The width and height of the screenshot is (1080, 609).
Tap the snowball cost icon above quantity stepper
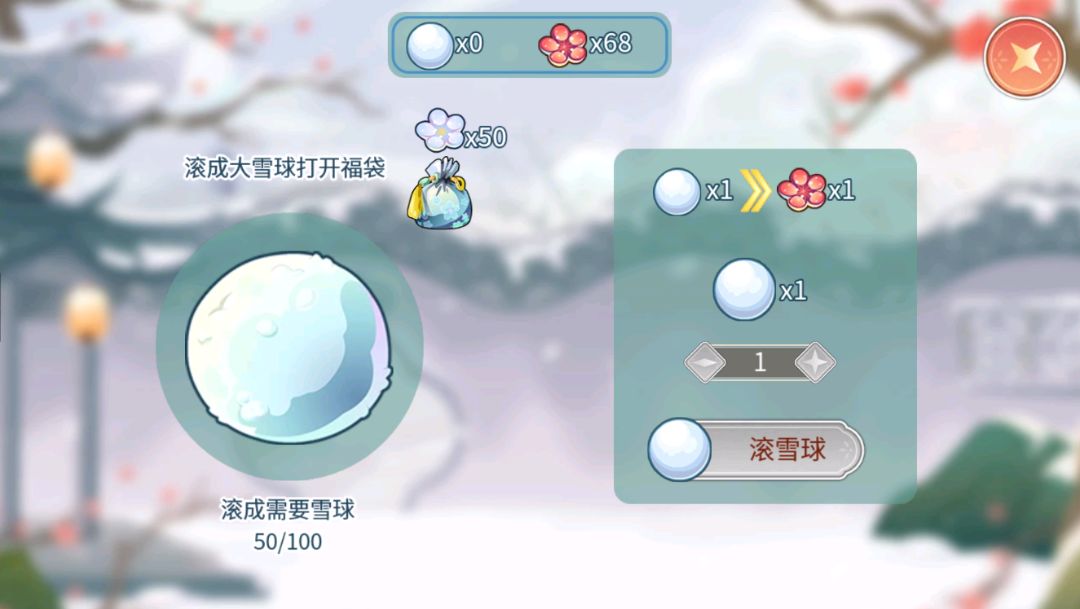pos(744,289)
